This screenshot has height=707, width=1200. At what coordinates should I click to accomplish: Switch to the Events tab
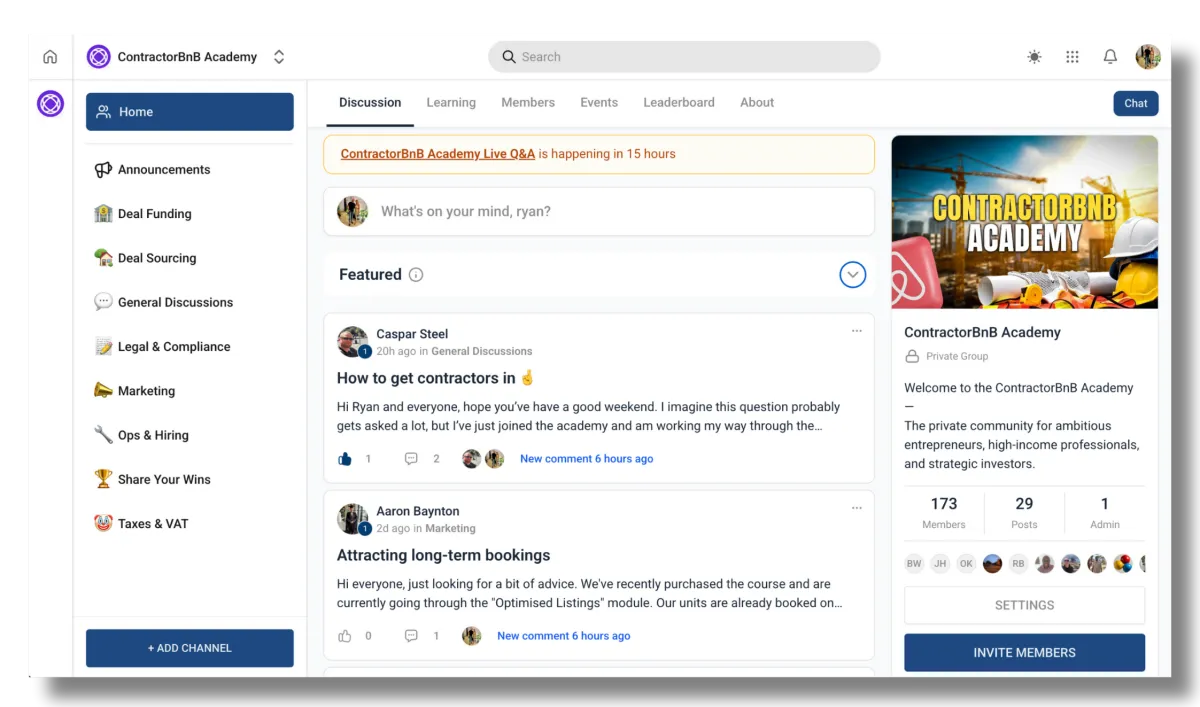click(x=599, y=102)
